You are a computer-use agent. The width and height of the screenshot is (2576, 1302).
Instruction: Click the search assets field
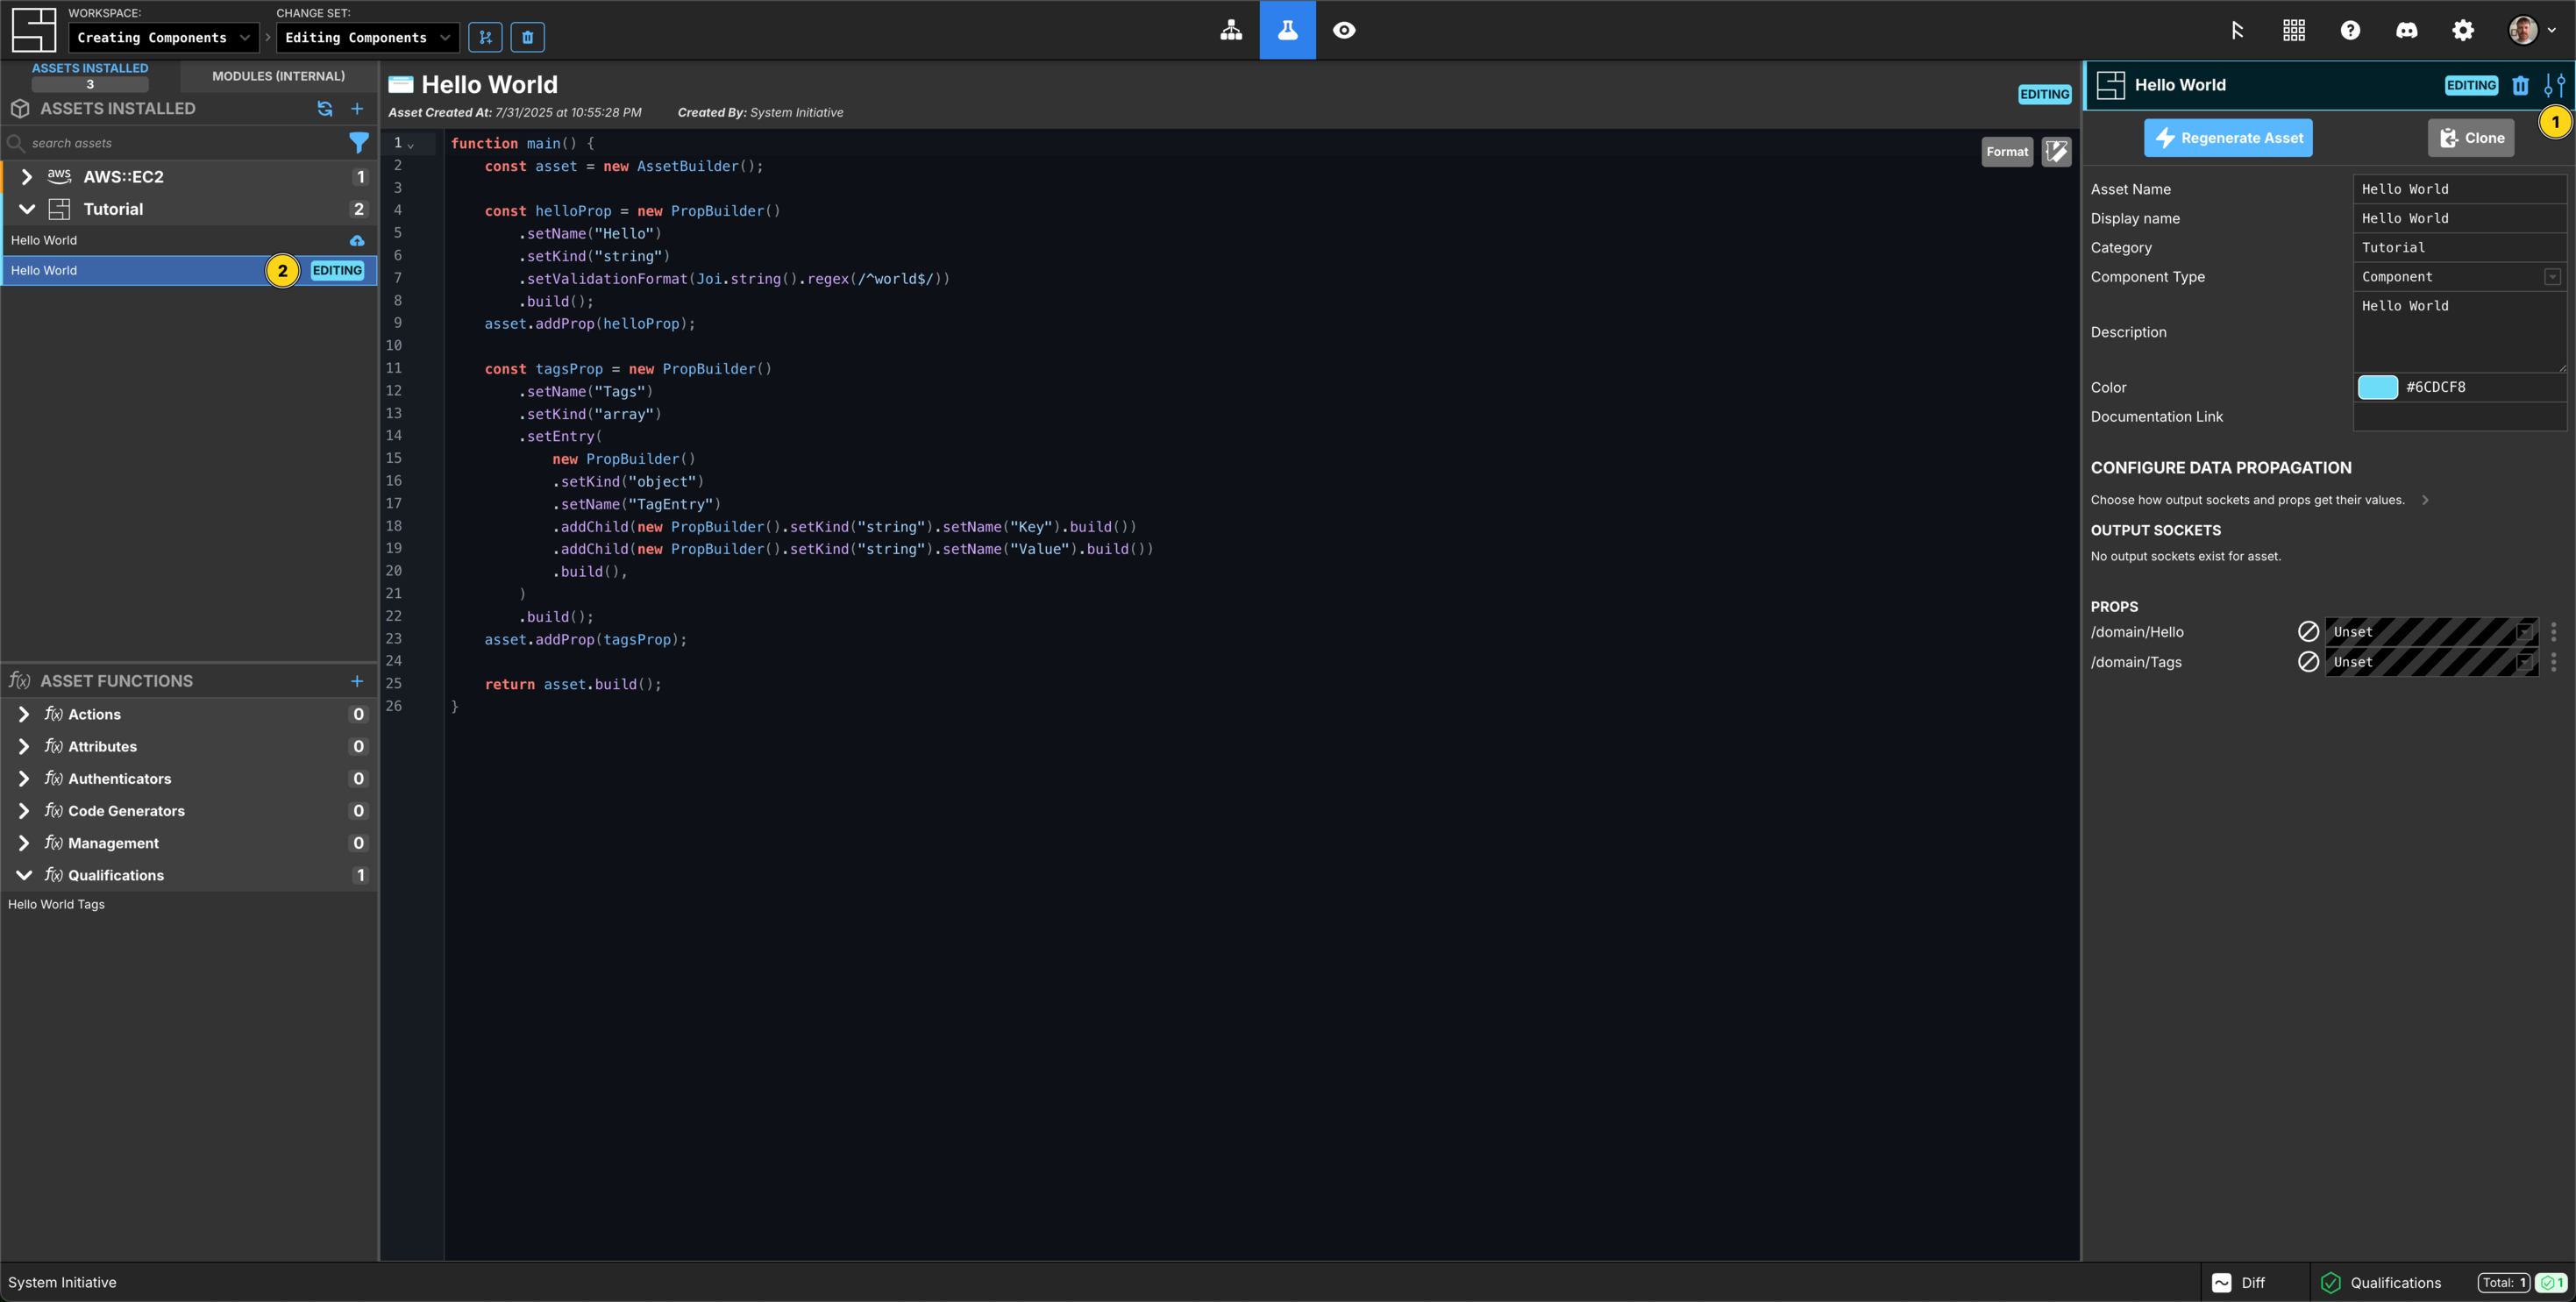click(x=180, y=143)
